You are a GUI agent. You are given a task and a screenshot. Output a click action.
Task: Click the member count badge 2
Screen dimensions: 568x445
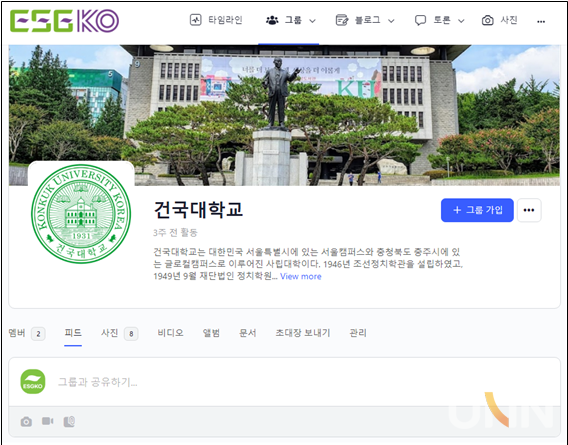click(38, 334)
